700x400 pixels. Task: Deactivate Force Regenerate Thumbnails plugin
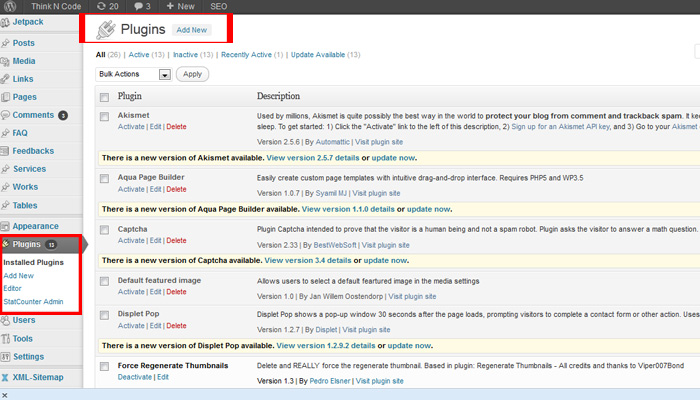coord(135,377)
